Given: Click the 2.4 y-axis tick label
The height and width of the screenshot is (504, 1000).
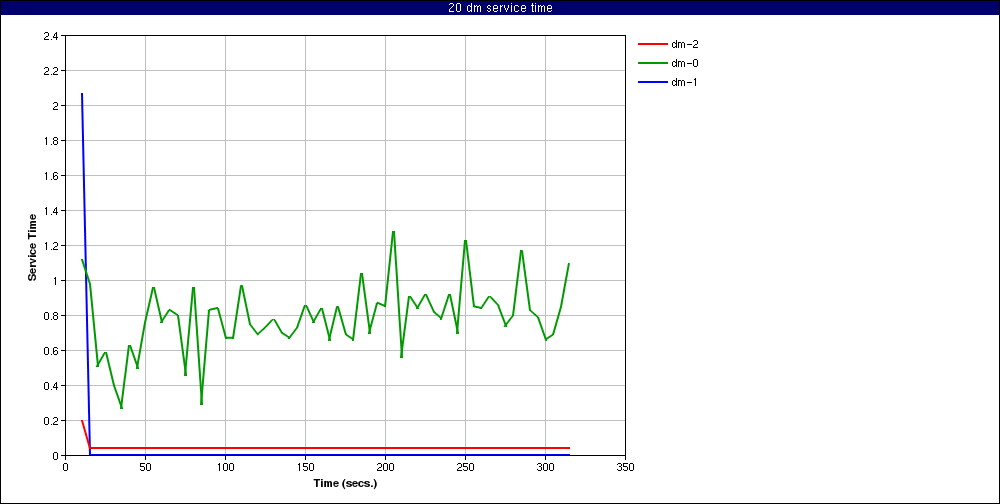Looking at the screenshot, I should pos(50,36).
